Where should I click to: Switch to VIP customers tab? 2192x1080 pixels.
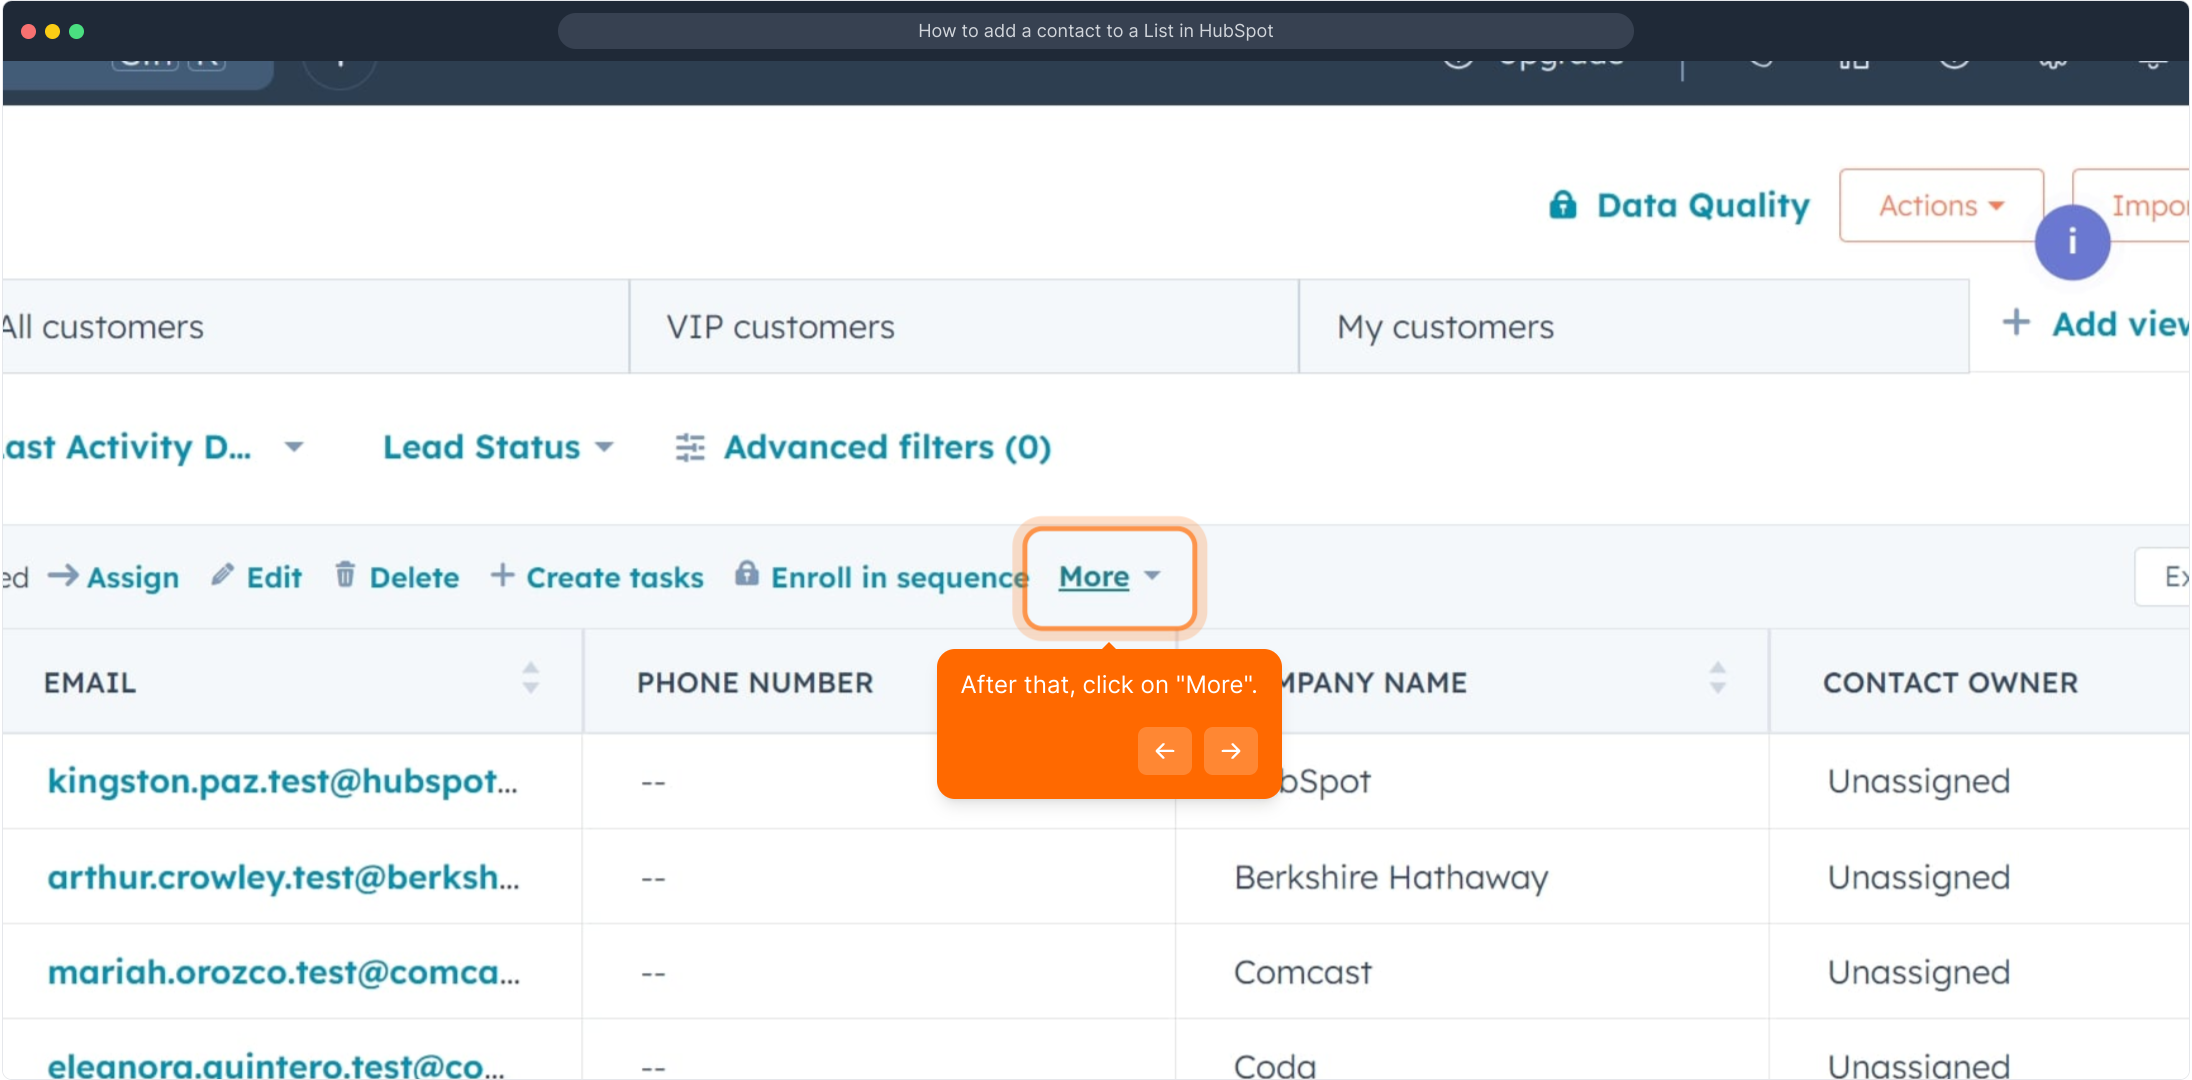coord(780,327)
